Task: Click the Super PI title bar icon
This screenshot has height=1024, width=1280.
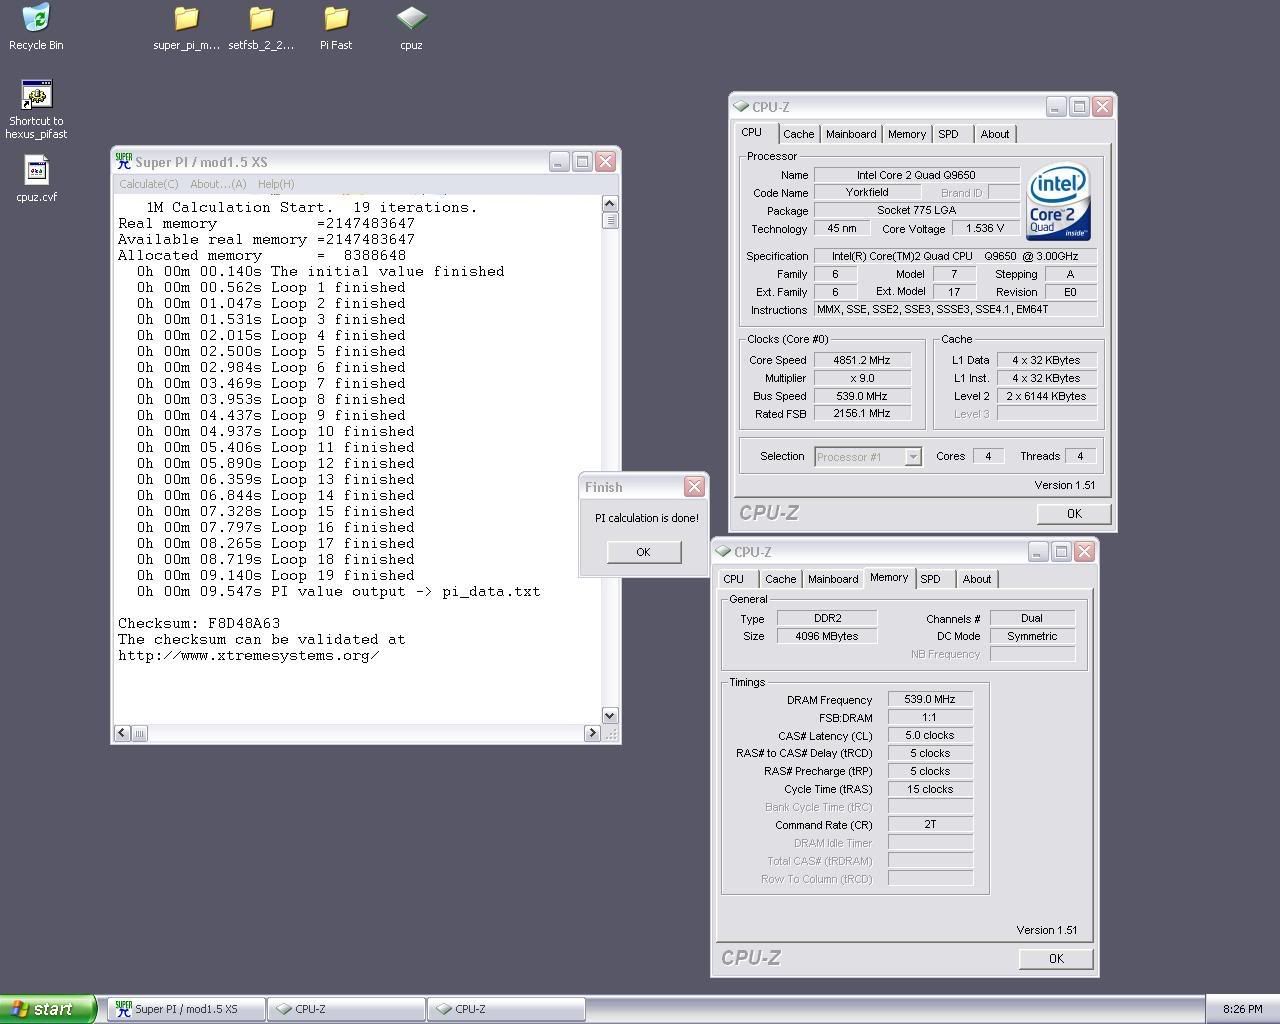Action: pyautogui.click(x=123, y=161)
